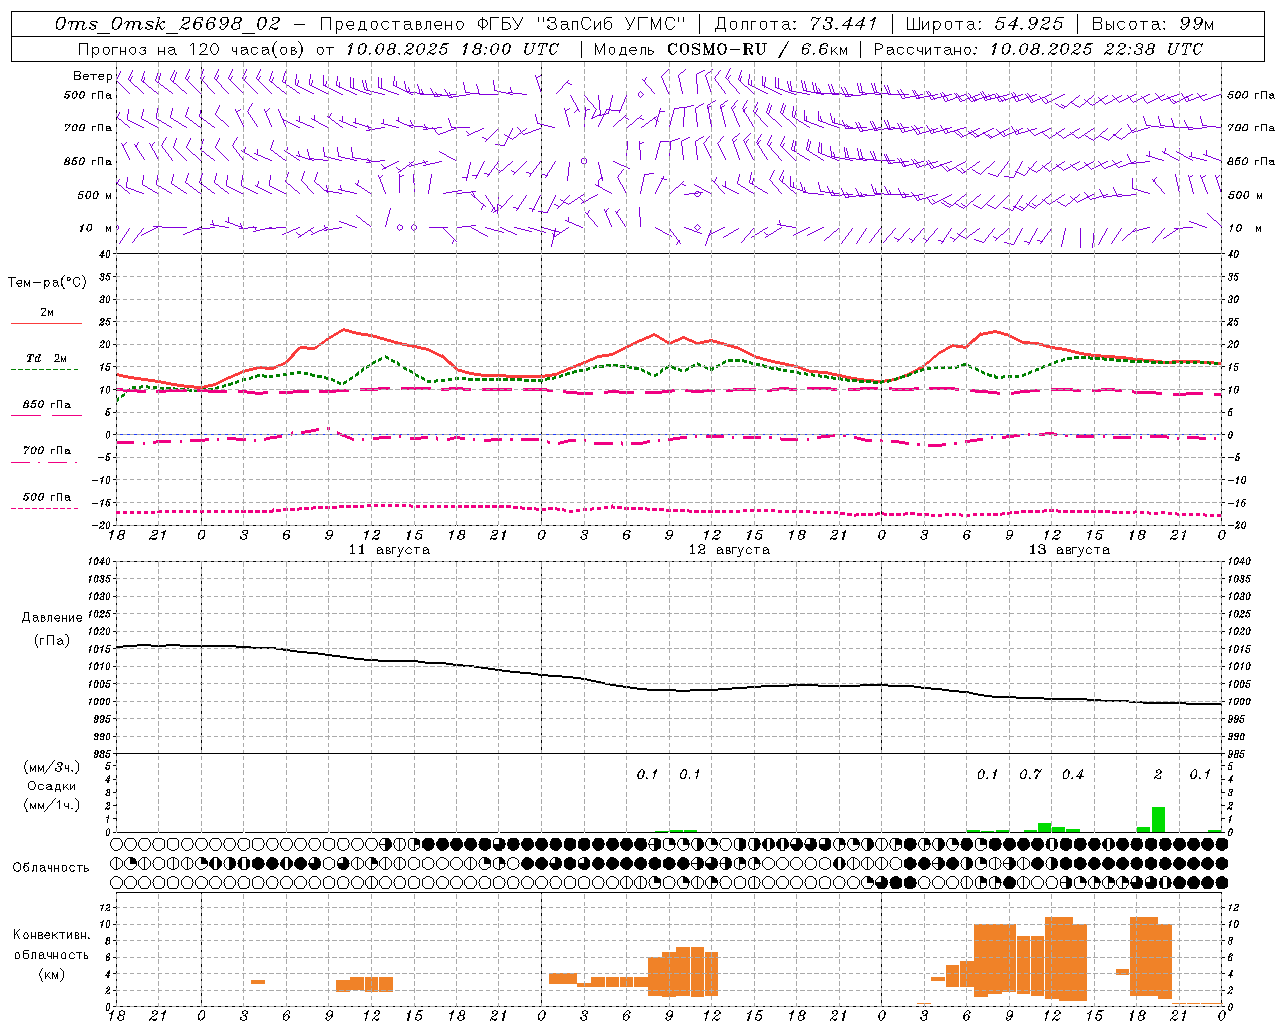The width and height of the screenshot is (1280, 1024).
Task: Click the 'Облачность' cloud cover label
Action: tap(51, 867)
